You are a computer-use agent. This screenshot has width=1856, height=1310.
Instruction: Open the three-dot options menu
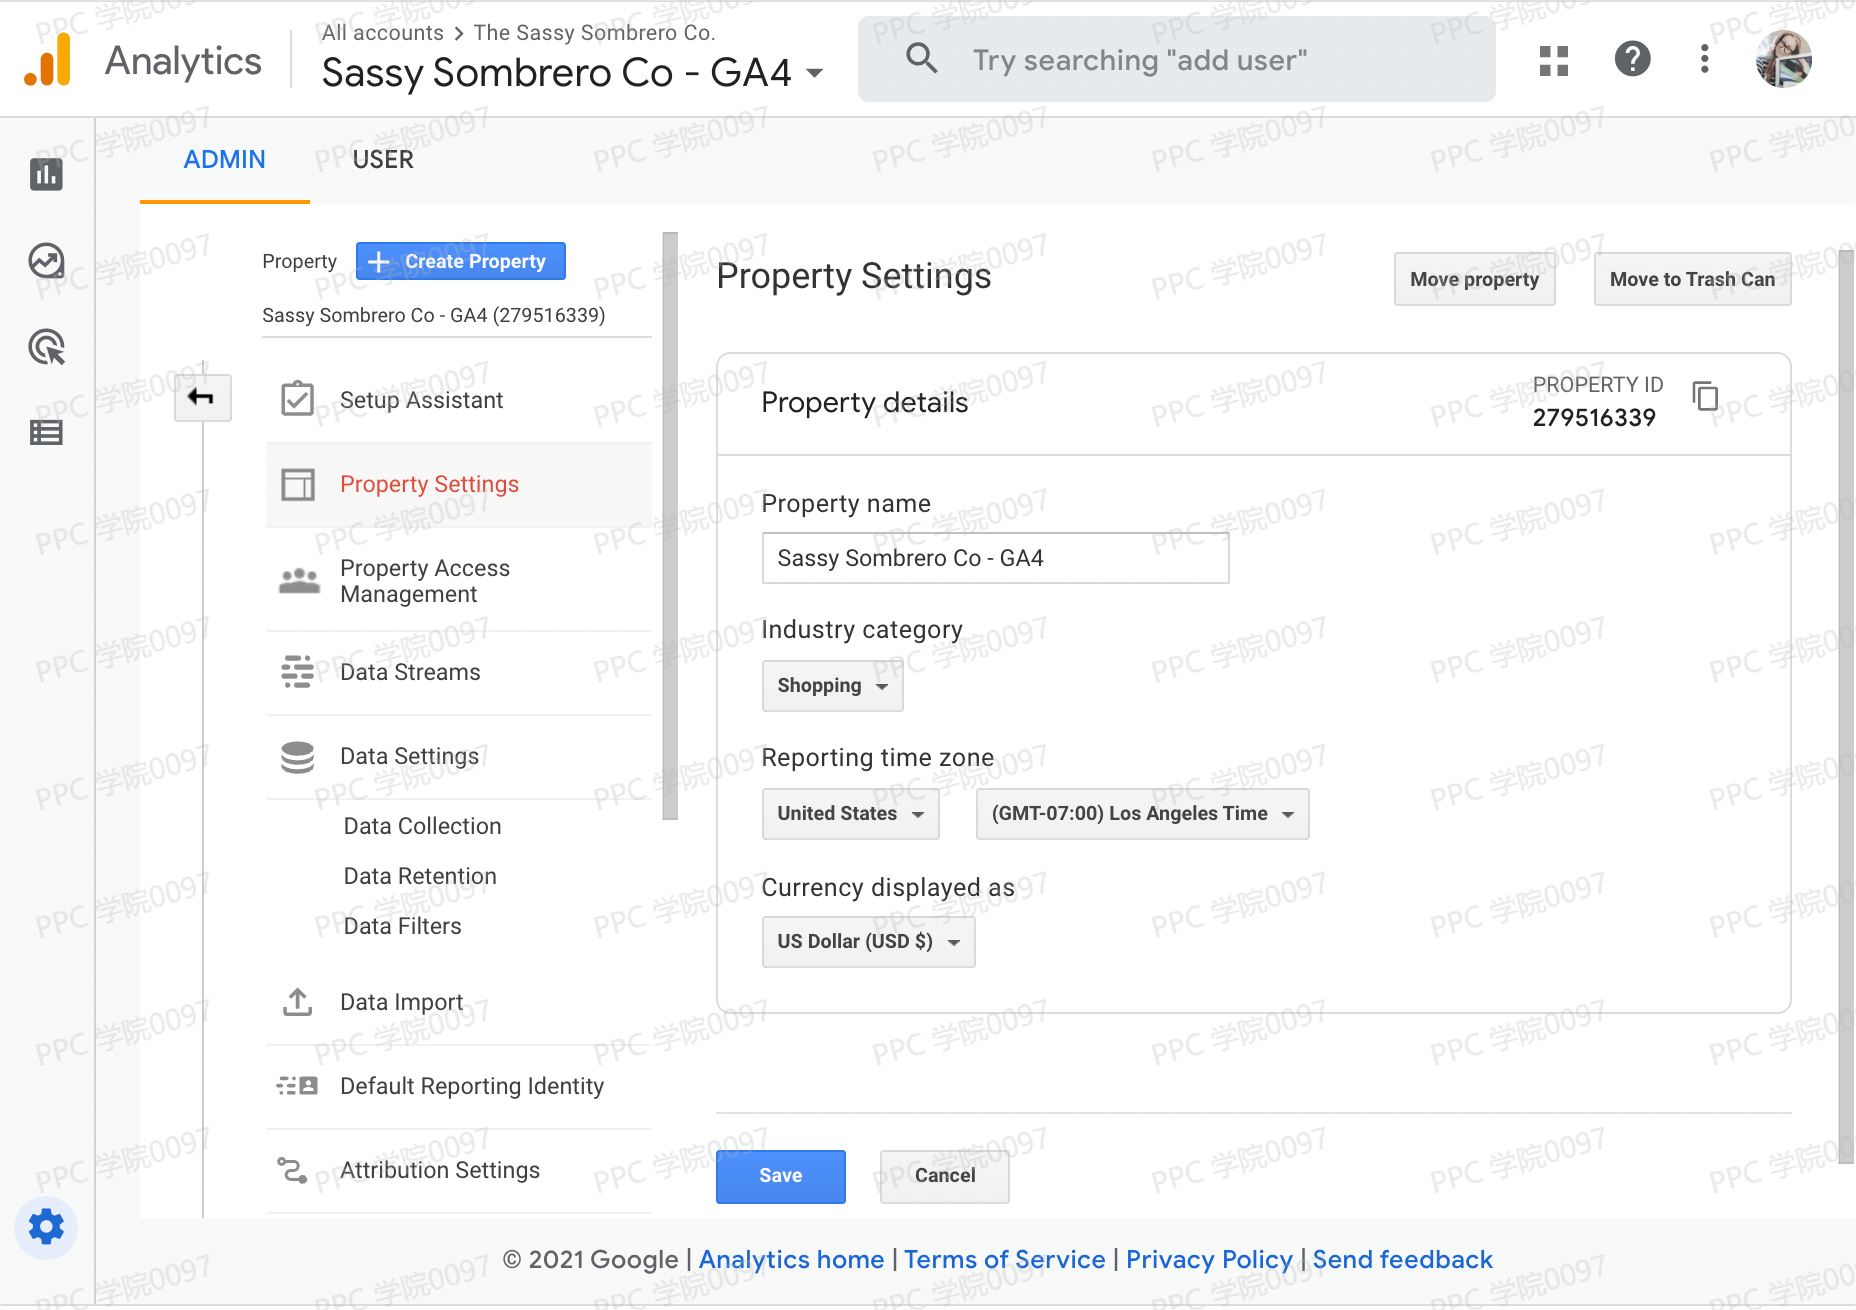click(1705, 59)
